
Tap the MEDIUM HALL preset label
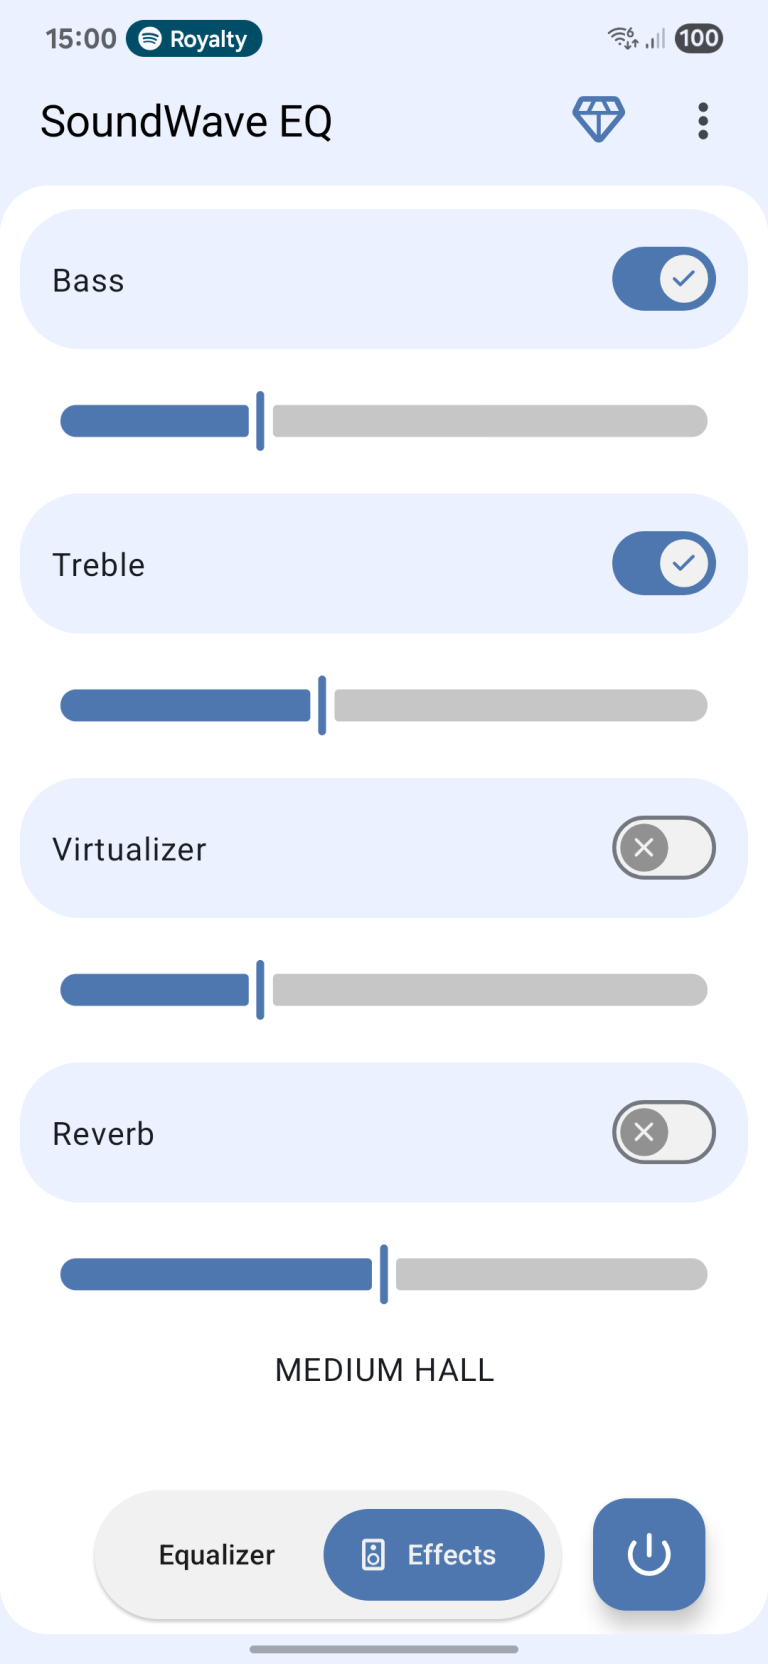(384, 1370)
